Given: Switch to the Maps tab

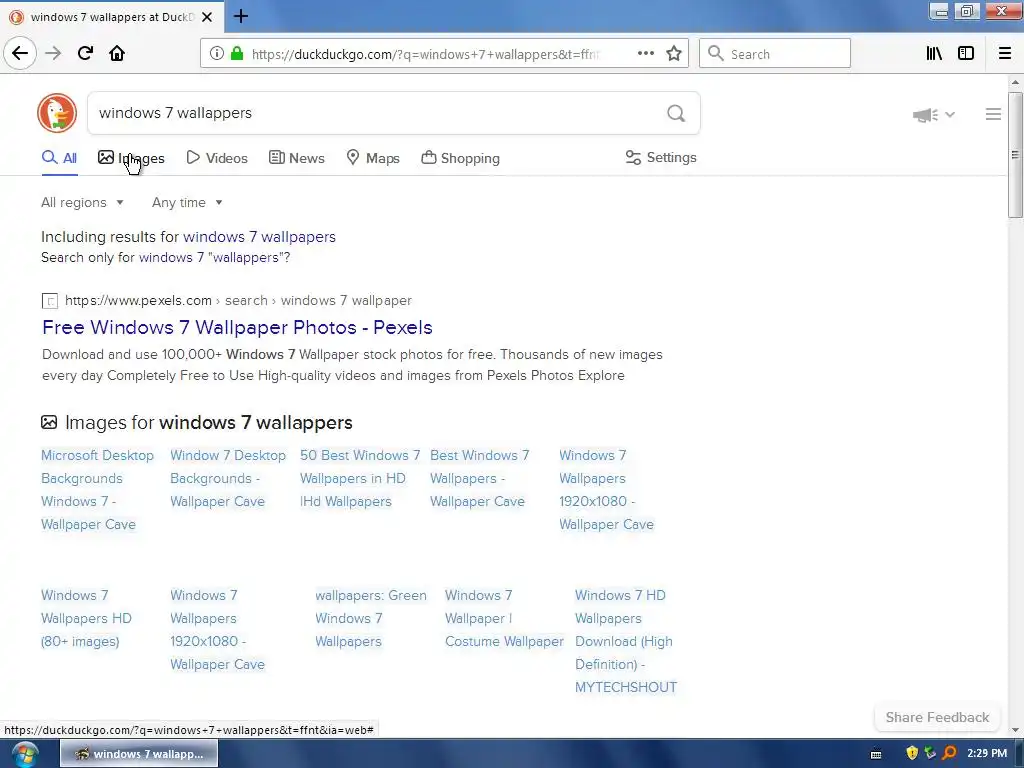Looking at the screenshot, I should 373,158.
